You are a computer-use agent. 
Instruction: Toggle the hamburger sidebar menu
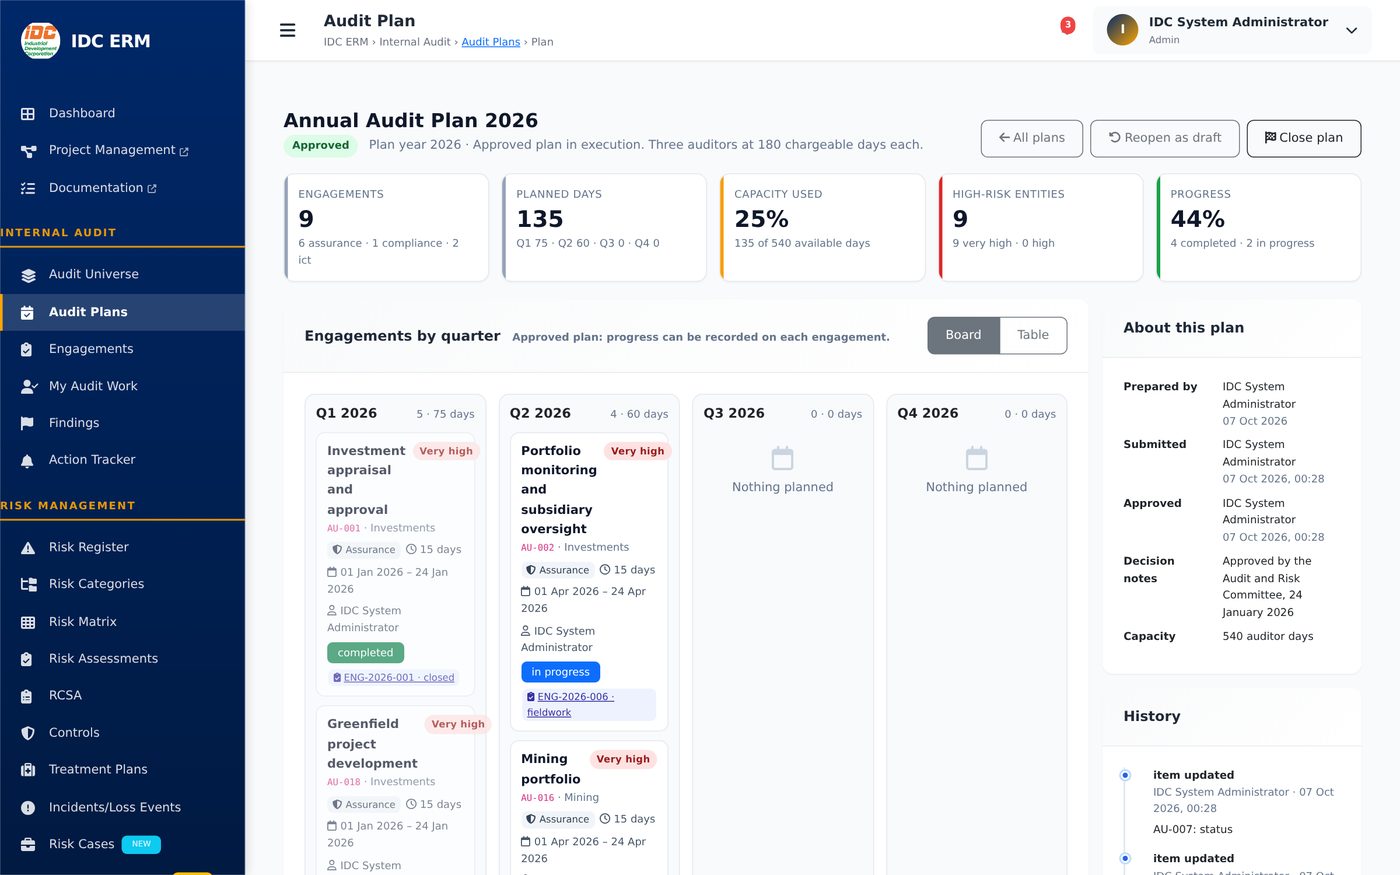[287, 30]
